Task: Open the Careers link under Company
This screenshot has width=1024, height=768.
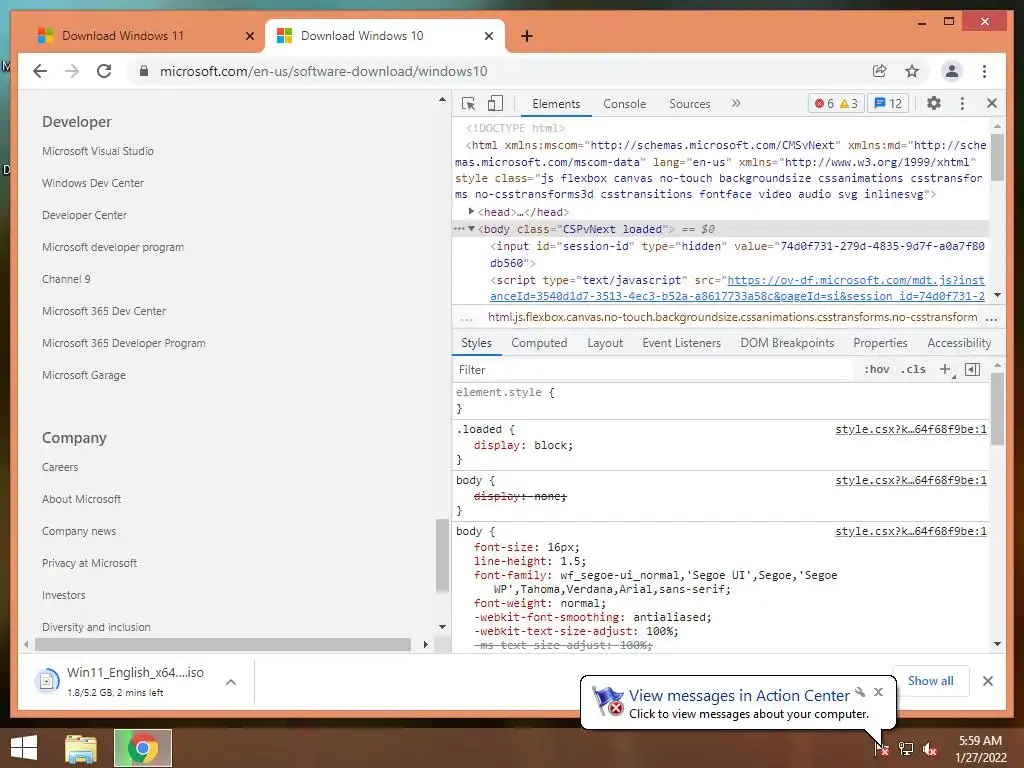Action: pos(60,467)
